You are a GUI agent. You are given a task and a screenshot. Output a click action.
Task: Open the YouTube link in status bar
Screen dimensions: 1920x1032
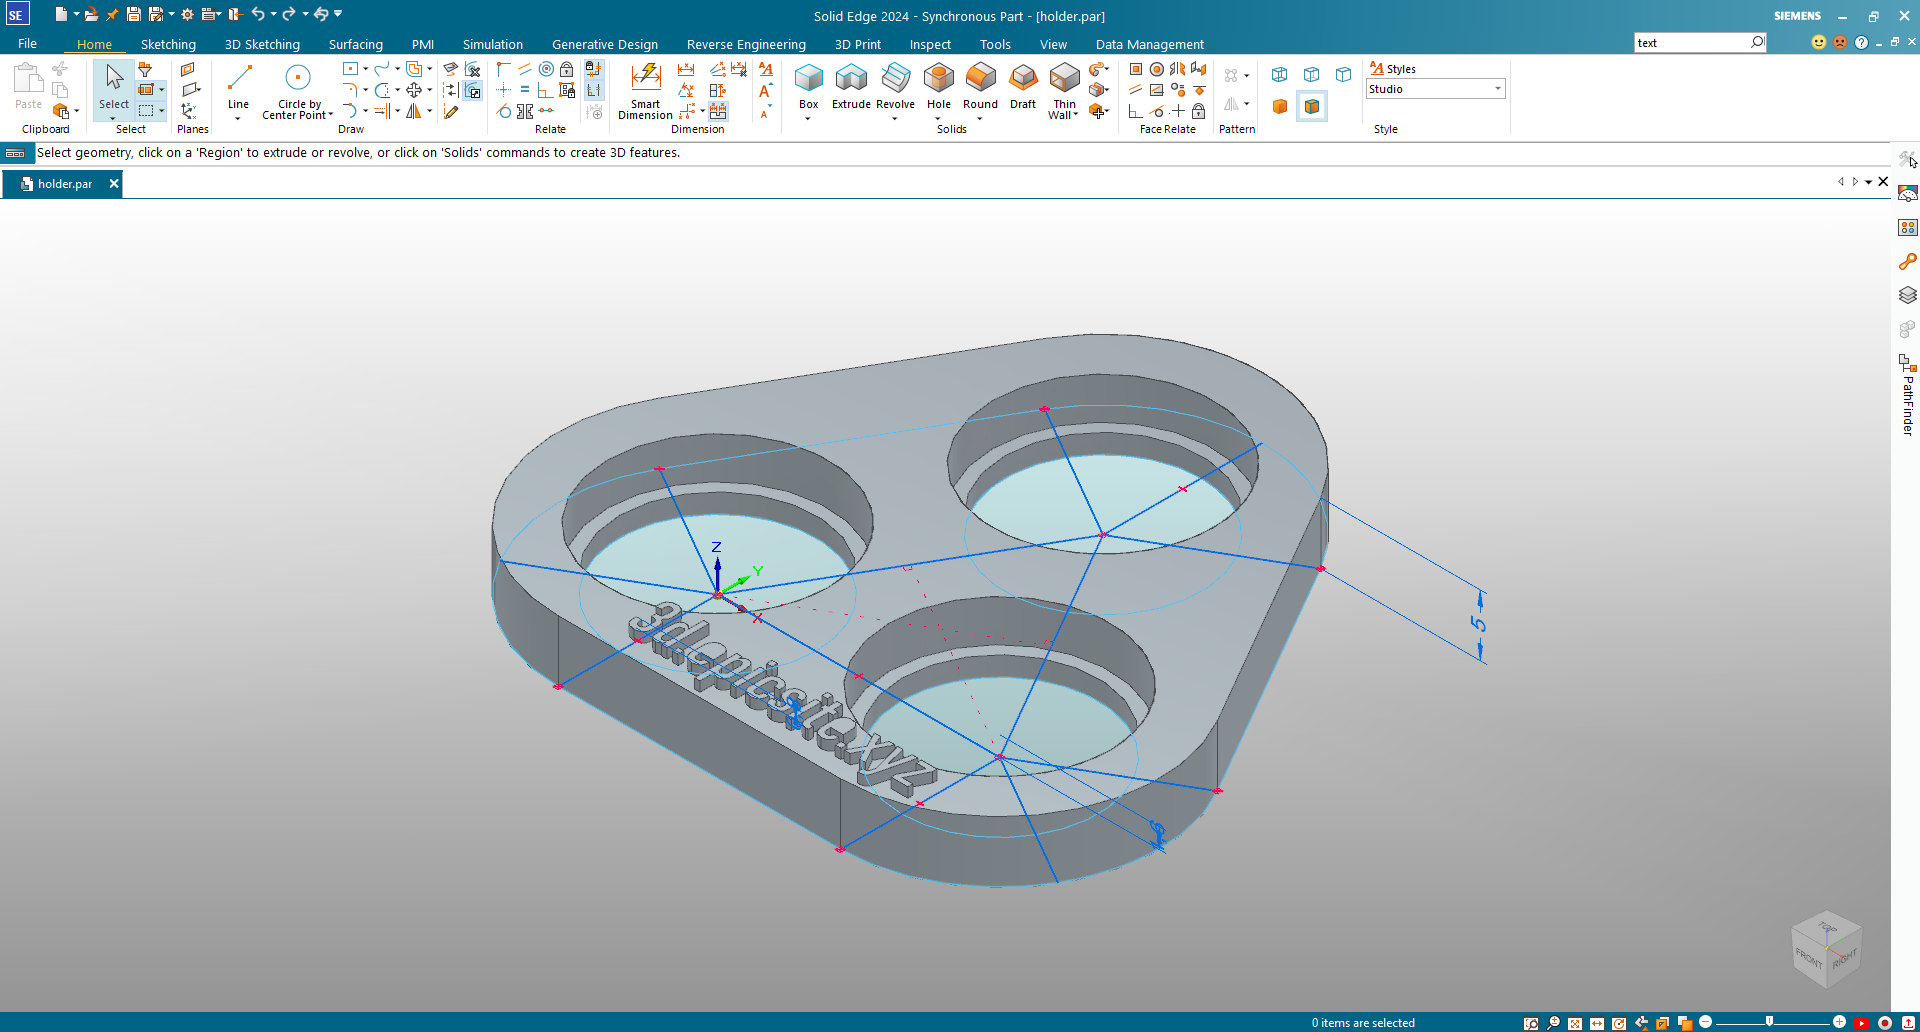1861,1023
